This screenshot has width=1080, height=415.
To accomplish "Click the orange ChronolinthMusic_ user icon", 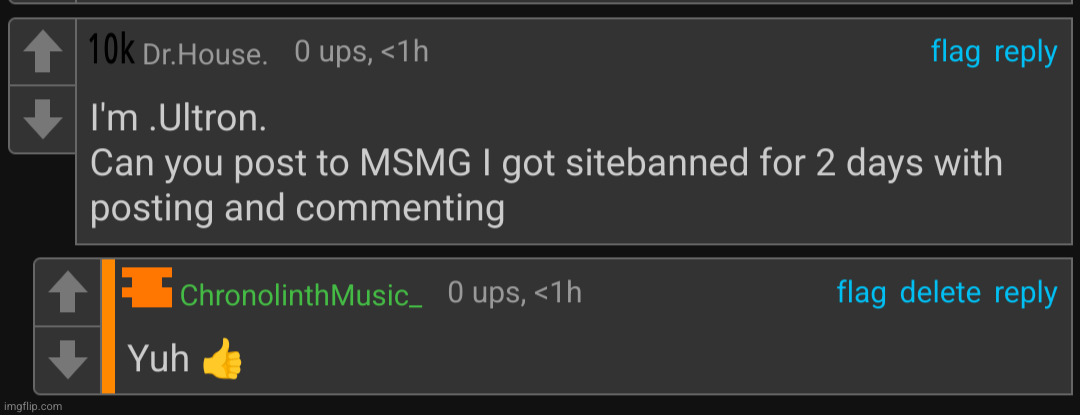I will pyautogui.click(x=147, y=288).
